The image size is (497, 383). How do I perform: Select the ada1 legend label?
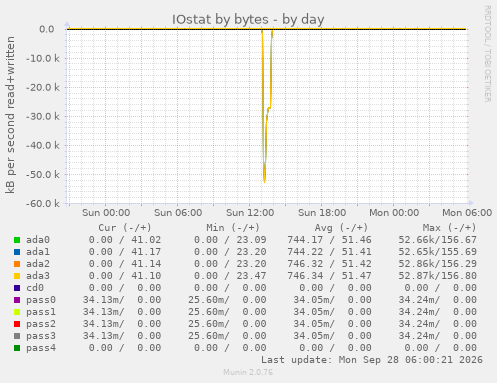coord(38,252)
